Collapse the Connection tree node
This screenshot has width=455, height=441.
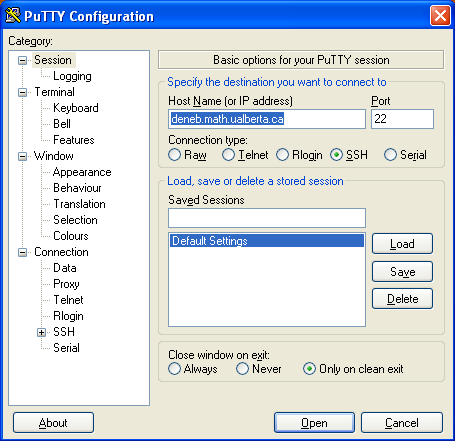click(x=22, y=252)
